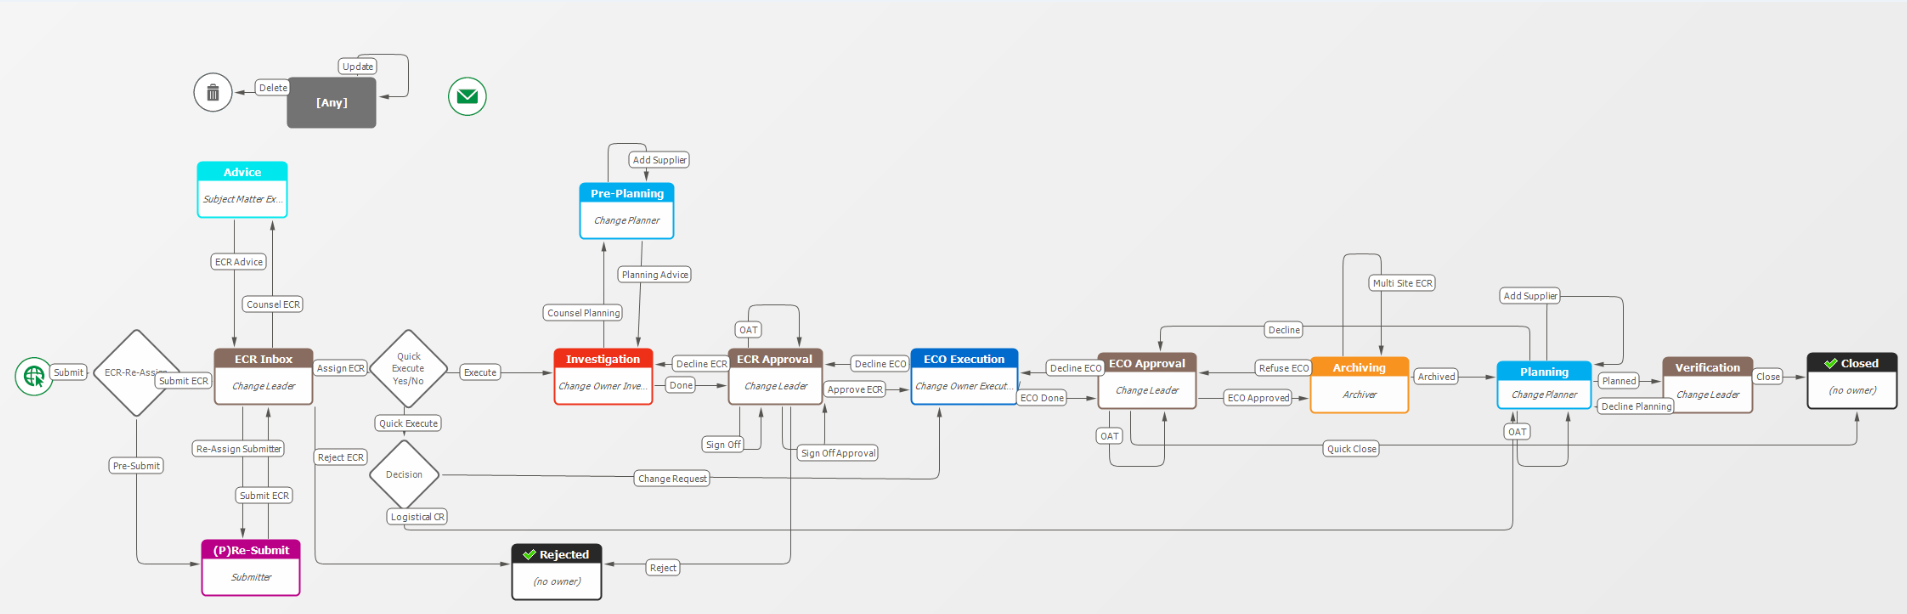Image resolution: width=1907 pixels, height=614 pixels.
Task: Select the Change Request transition label
Action: pyautogui.click(x=672, y=479)
